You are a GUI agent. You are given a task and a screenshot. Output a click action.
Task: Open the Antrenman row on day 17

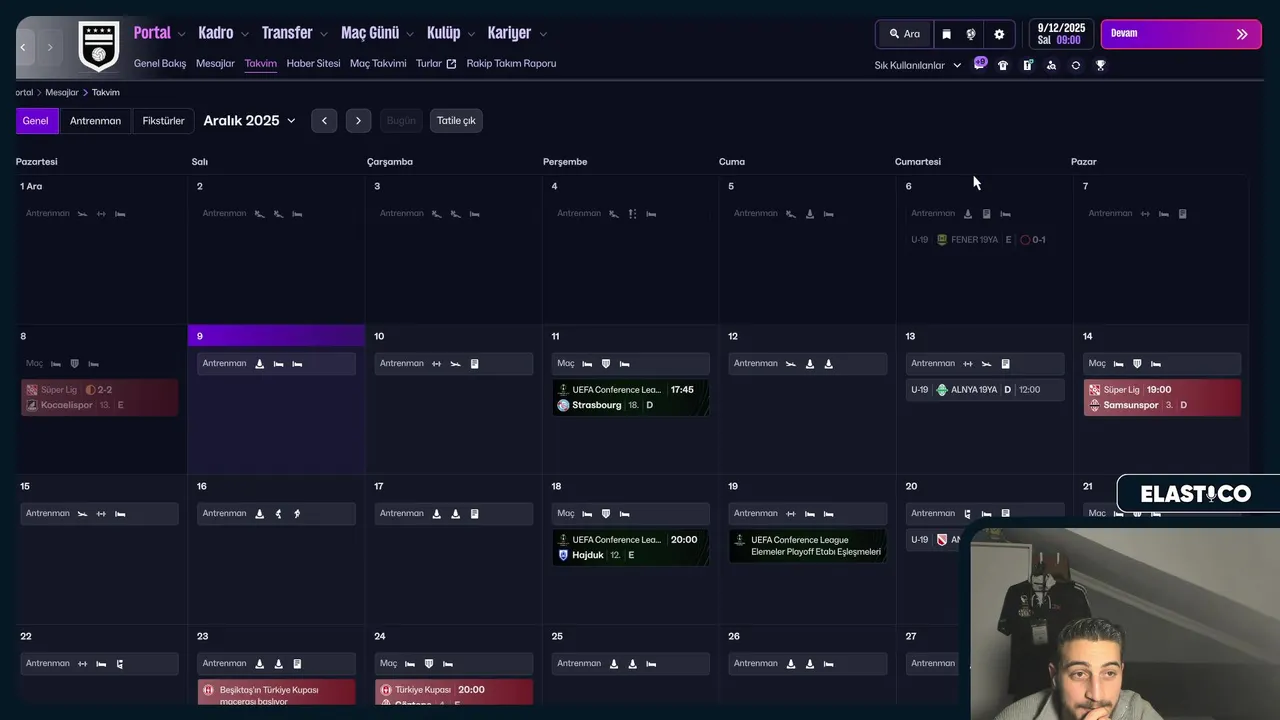pos(454,513)
